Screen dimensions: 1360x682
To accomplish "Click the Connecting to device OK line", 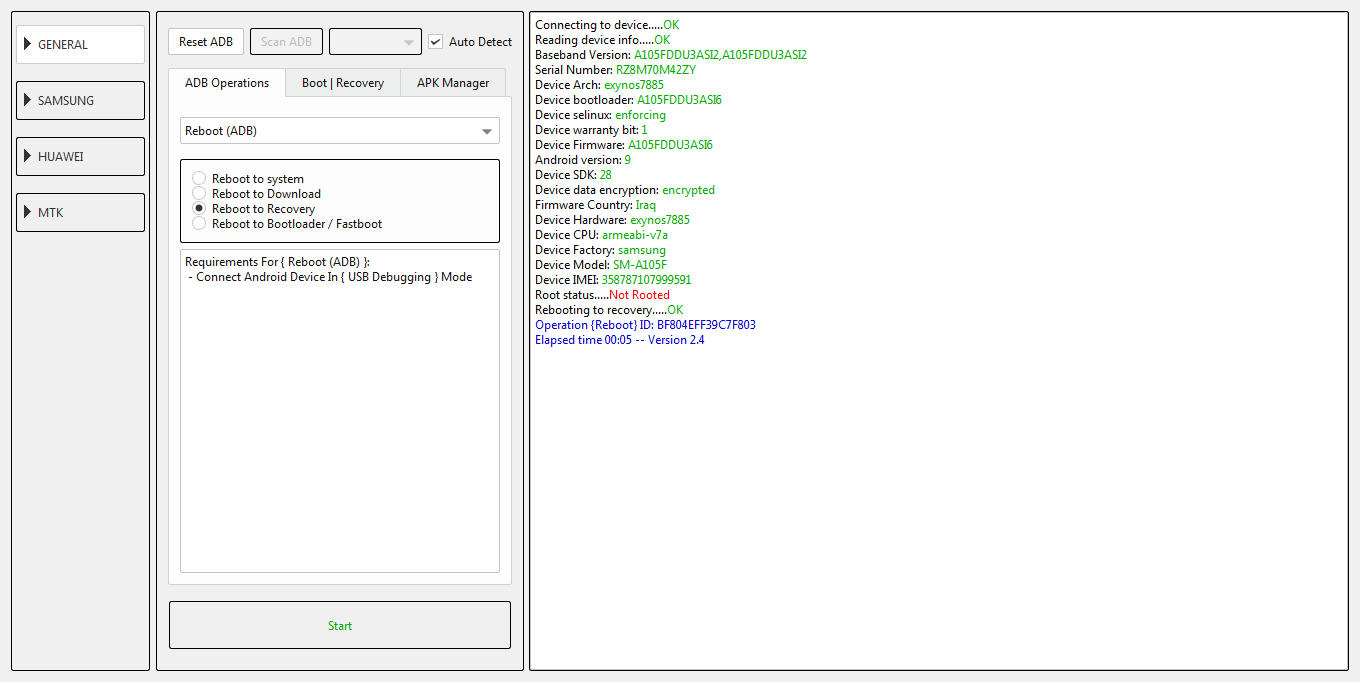I will pyautogui.click(x=607, y=25).
